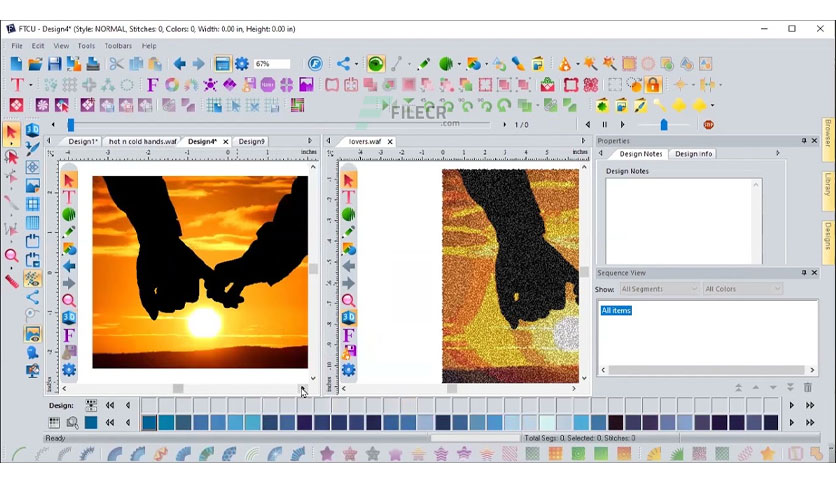Image resolution: width=836 pixels, height=484 pixels.
Task: Close the Design4 tab
Action: (x=226, y=142)
